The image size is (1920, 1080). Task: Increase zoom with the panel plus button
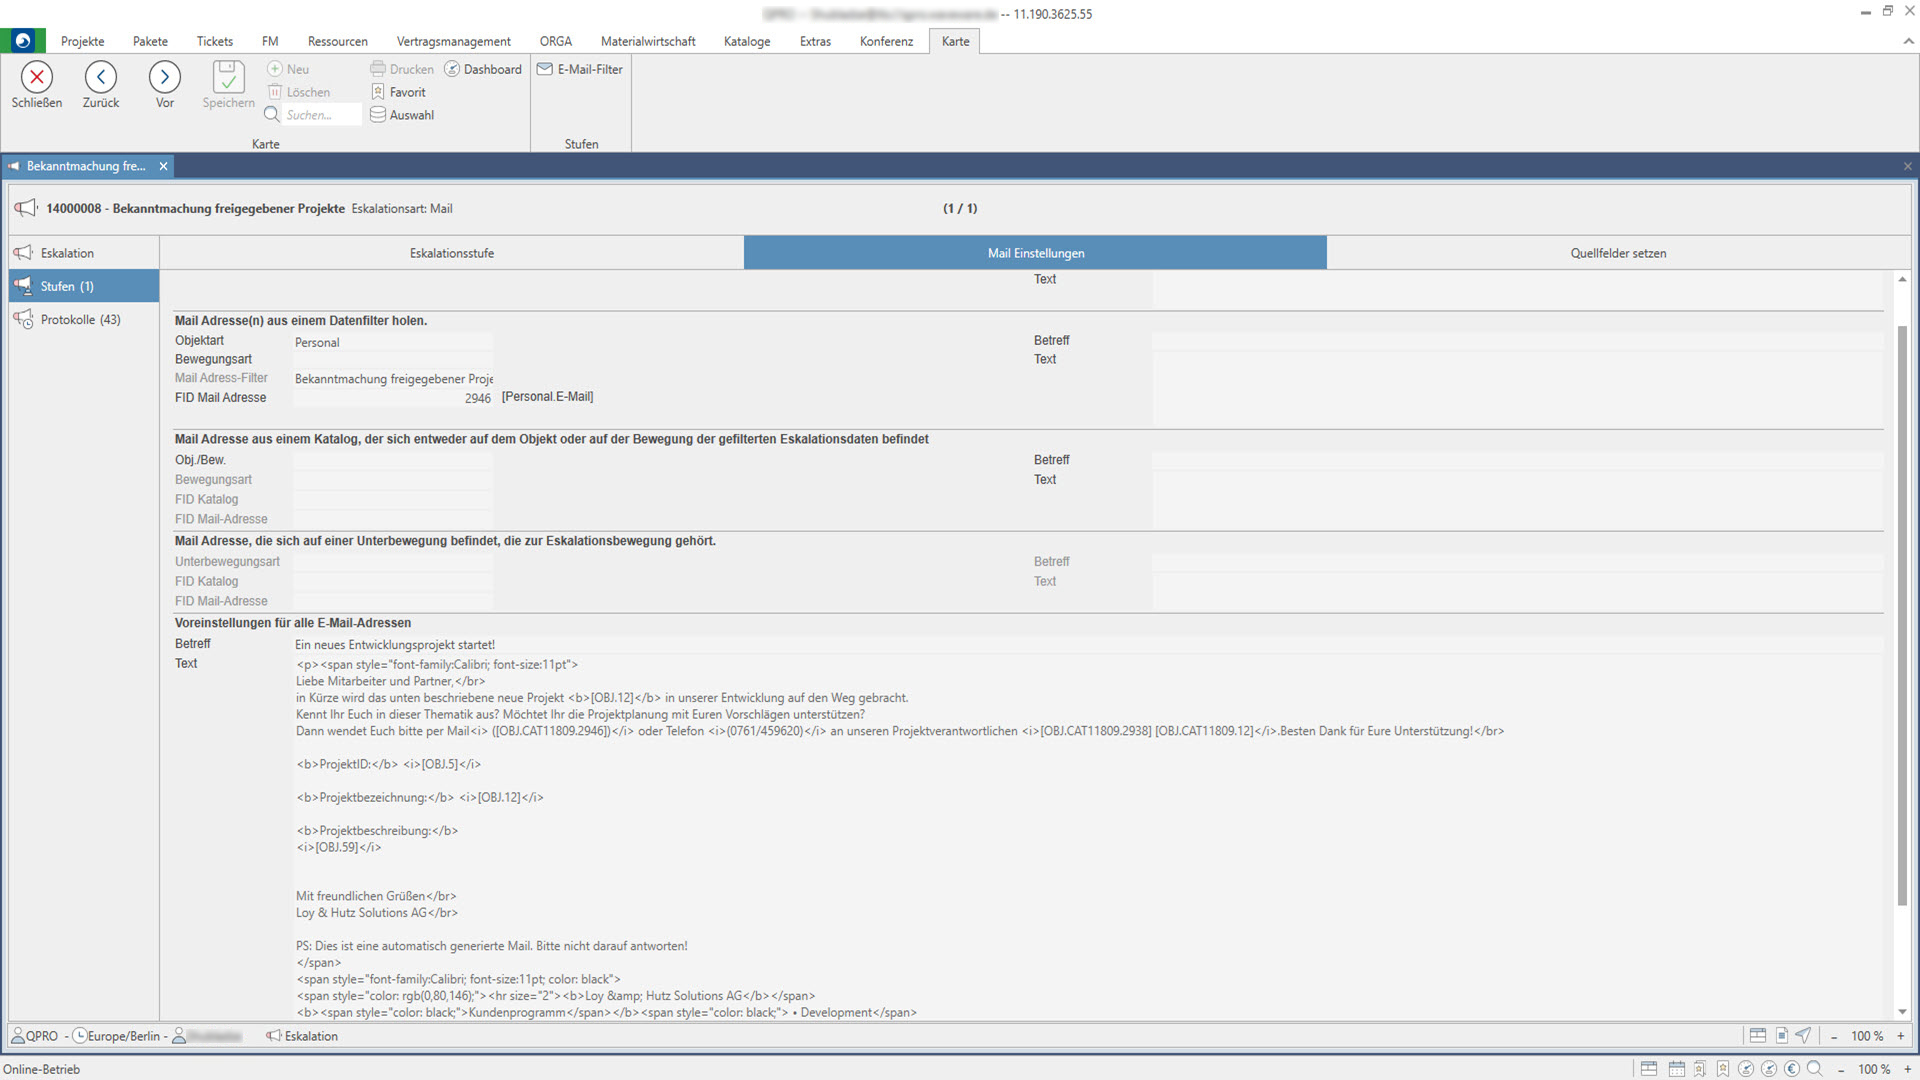(x=1901, y=1036)
